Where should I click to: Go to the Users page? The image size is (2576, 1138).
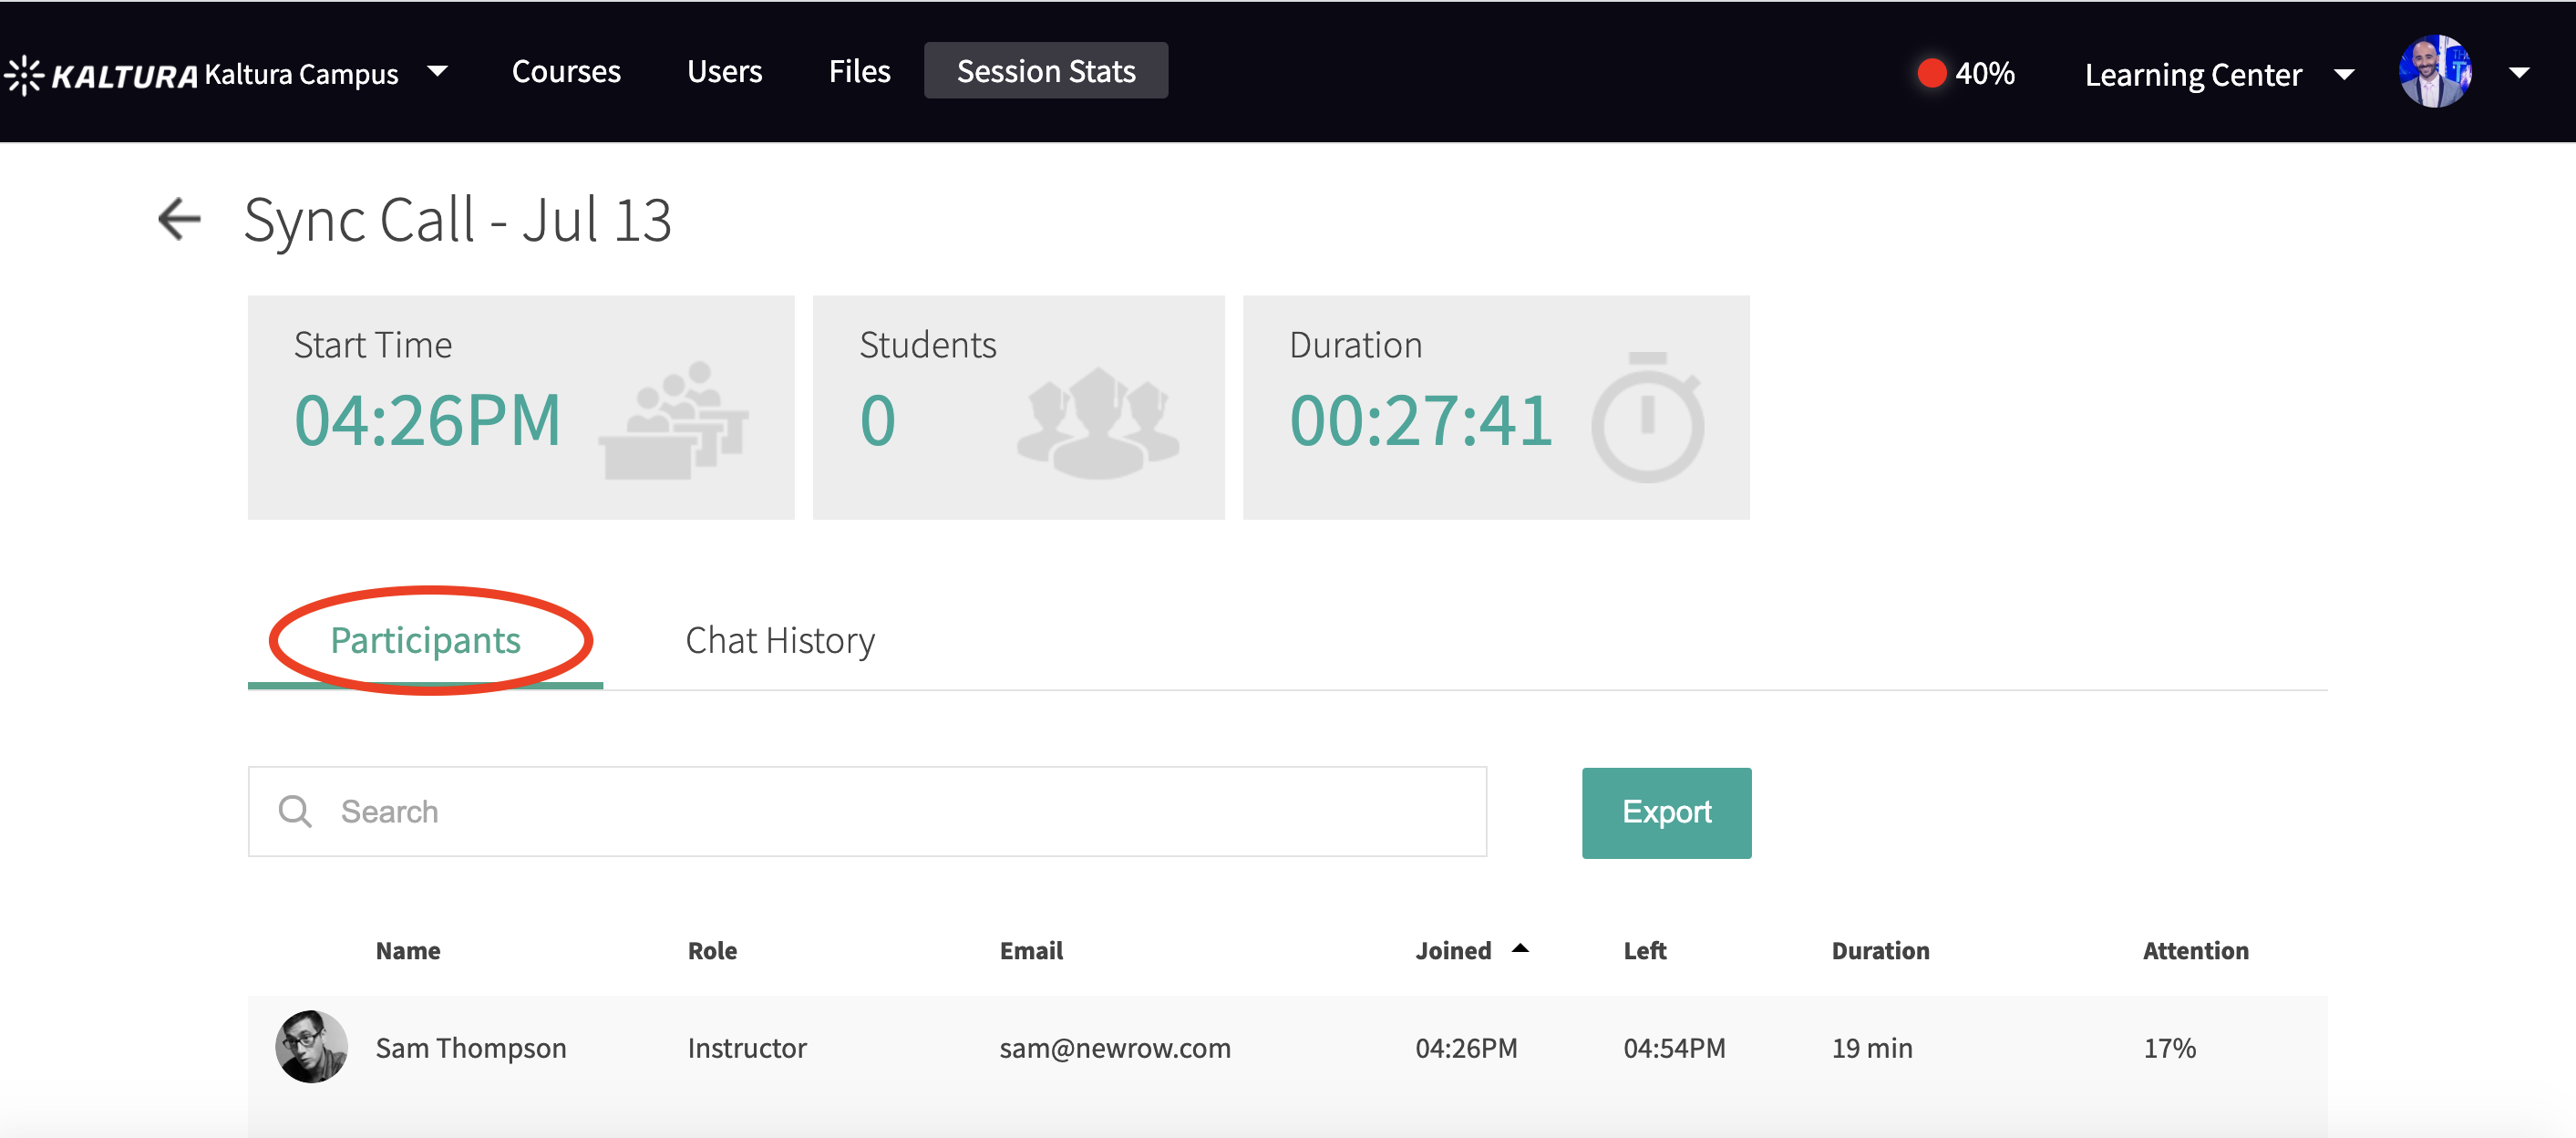[724, 71]
